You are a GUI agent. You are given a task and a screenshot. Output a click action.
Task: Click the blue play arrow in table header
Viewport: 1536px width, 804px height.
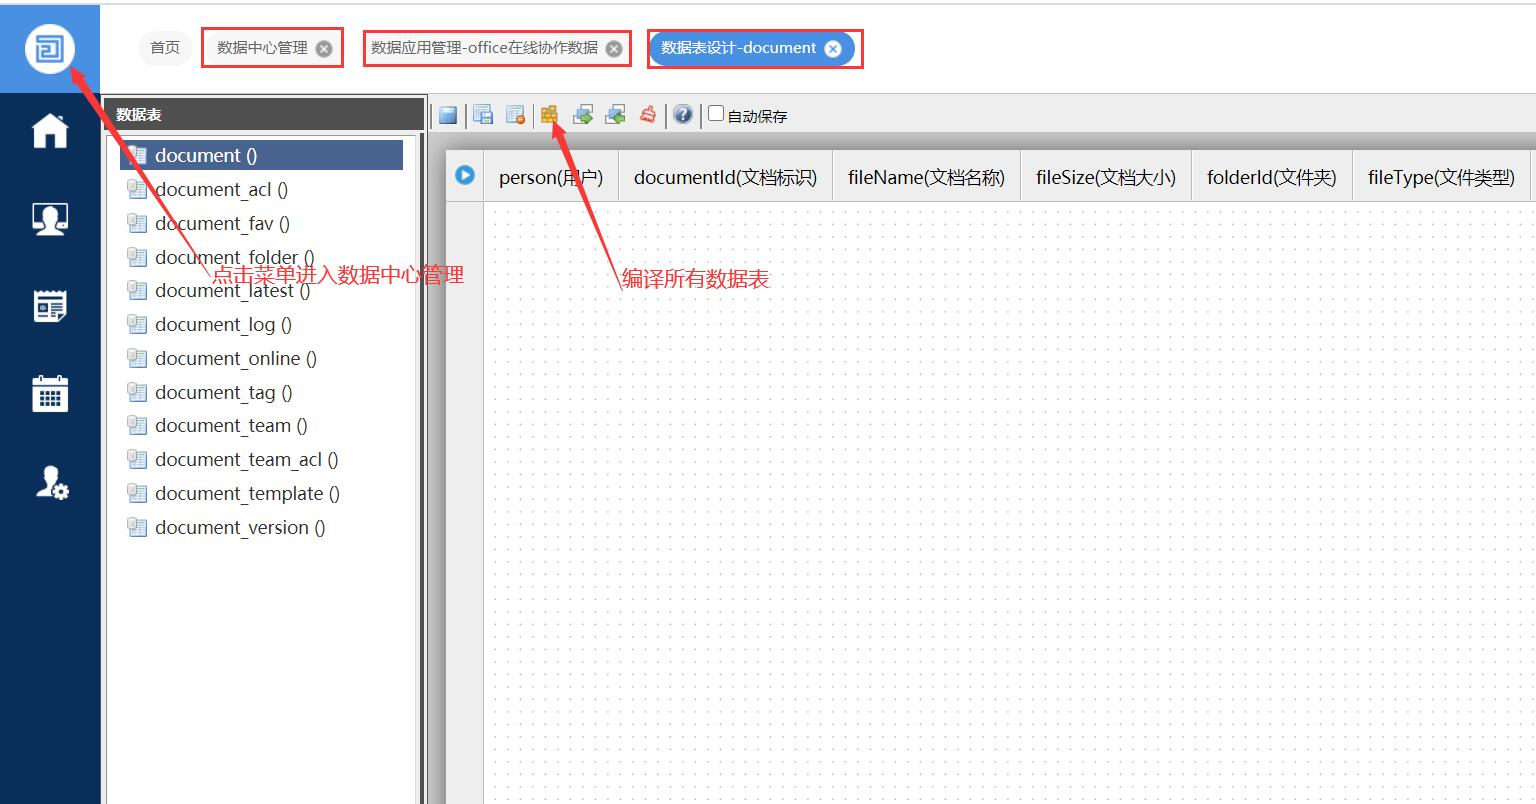point(464,175)
